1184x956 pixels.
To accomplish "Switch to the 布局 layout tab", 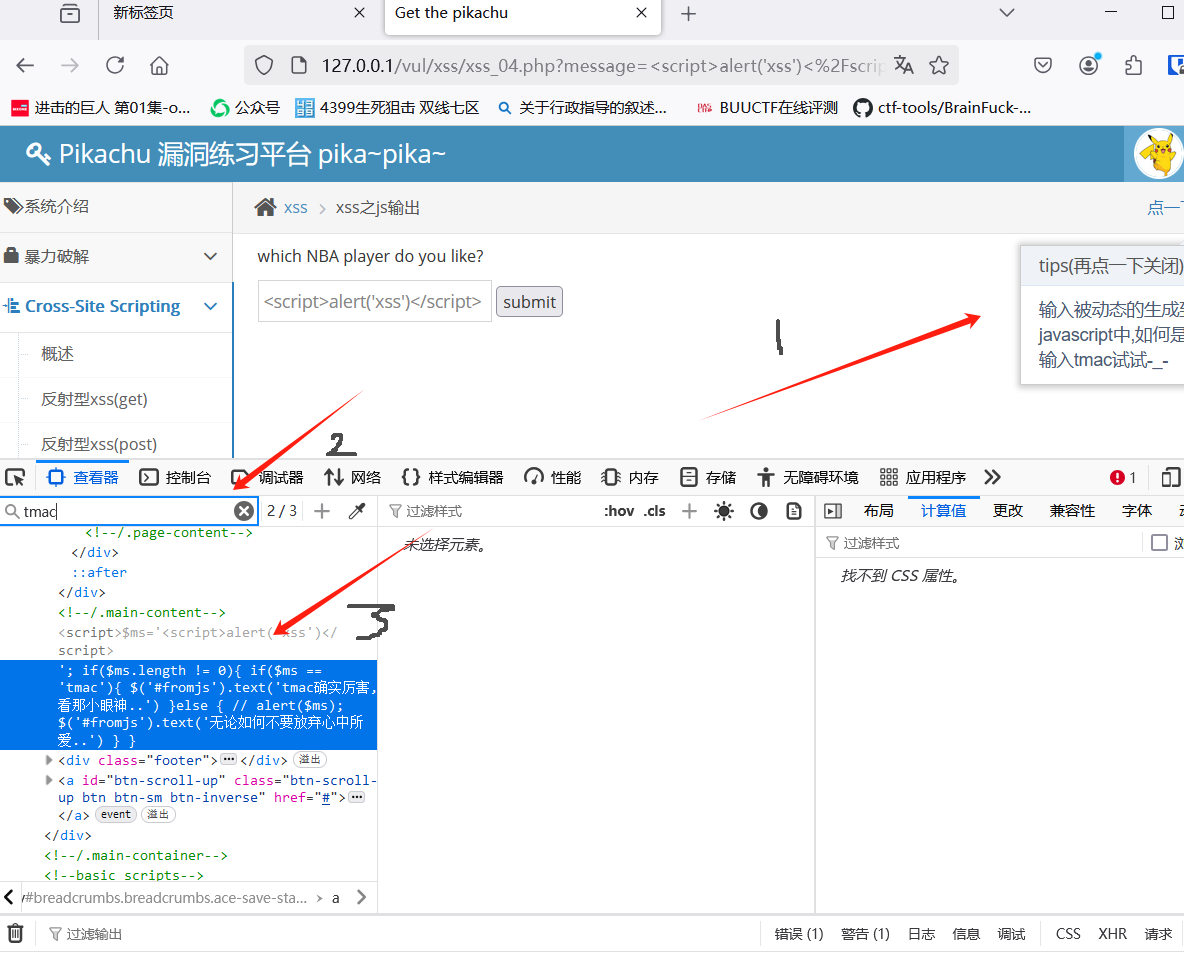I will point(878,511).
